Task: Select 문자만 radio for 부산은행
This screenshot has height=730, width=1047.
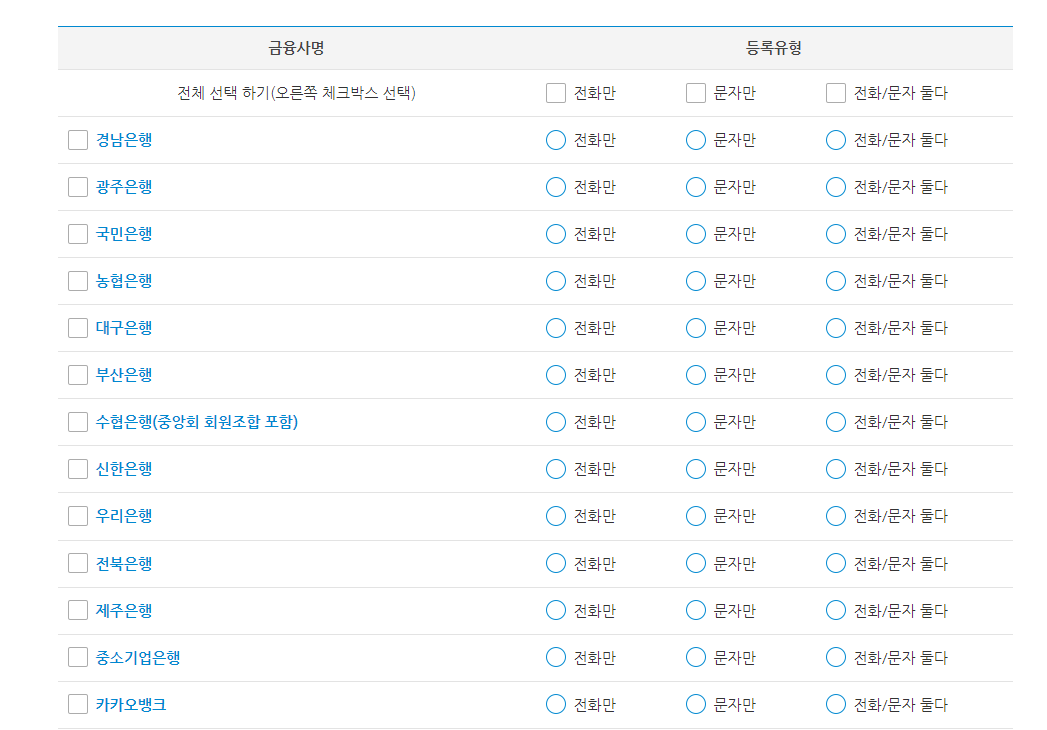Action: 696,375
